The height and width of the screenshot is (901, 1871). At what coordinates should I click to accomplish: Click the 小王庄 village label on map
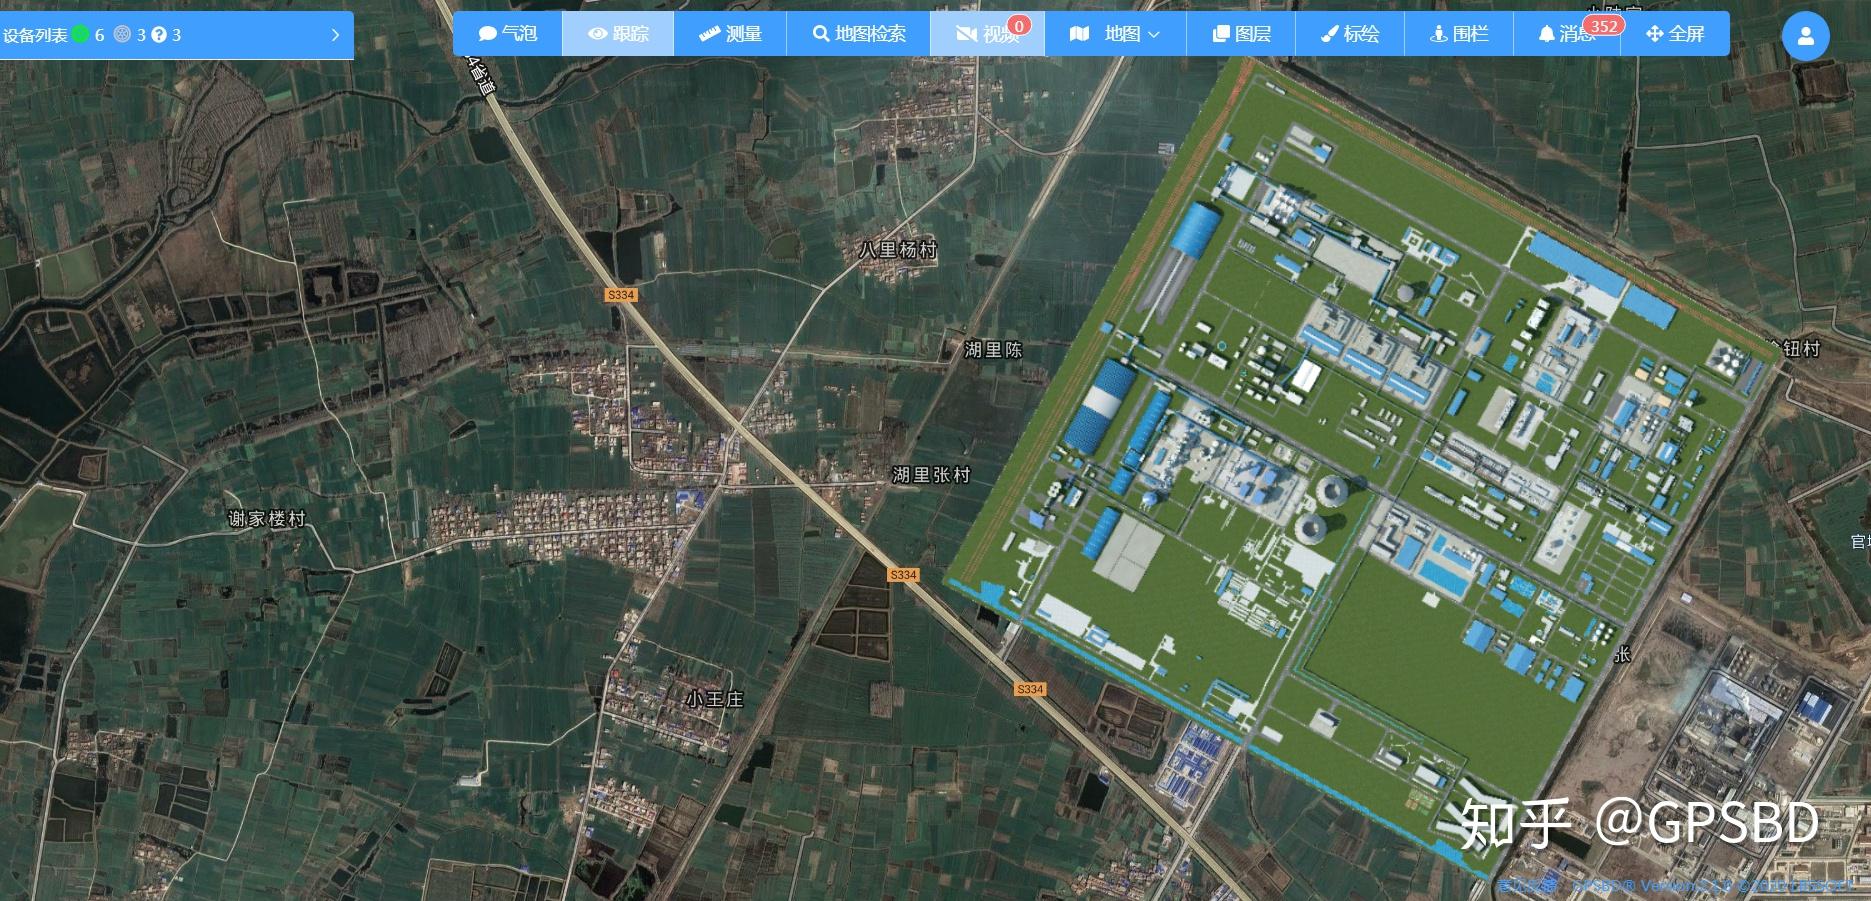pyautogui.click(x=715, y=699)
